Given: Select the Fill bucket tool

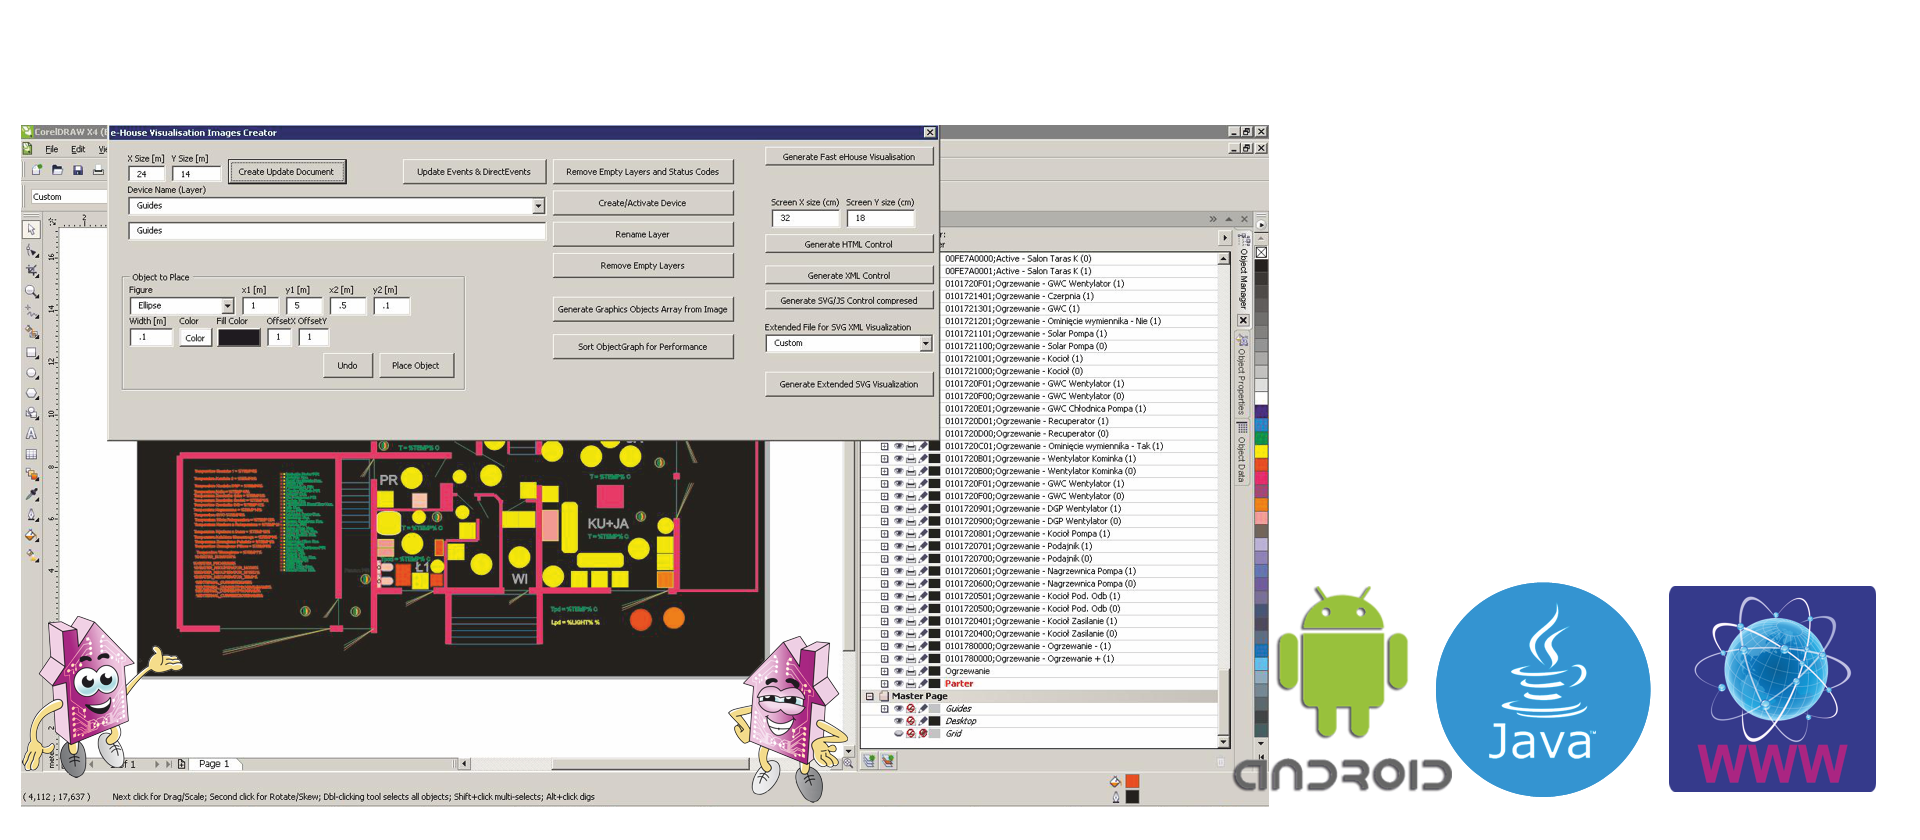Looking at the screenshot, I should [x=31, y=535].
